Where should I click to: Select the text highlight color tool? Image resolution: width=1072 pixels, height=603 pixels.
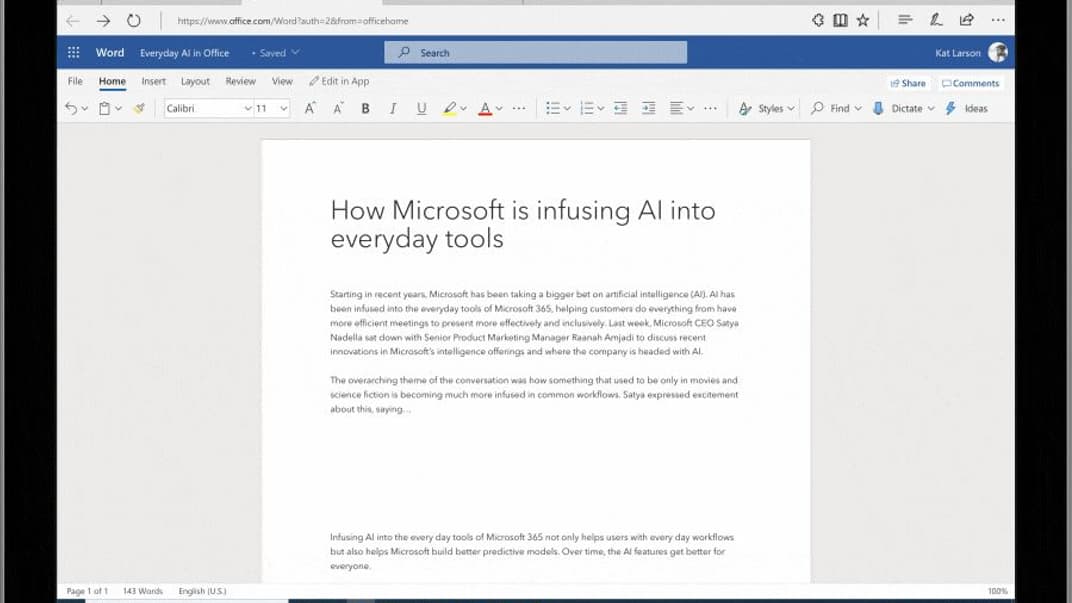click(x=451, y=108)
